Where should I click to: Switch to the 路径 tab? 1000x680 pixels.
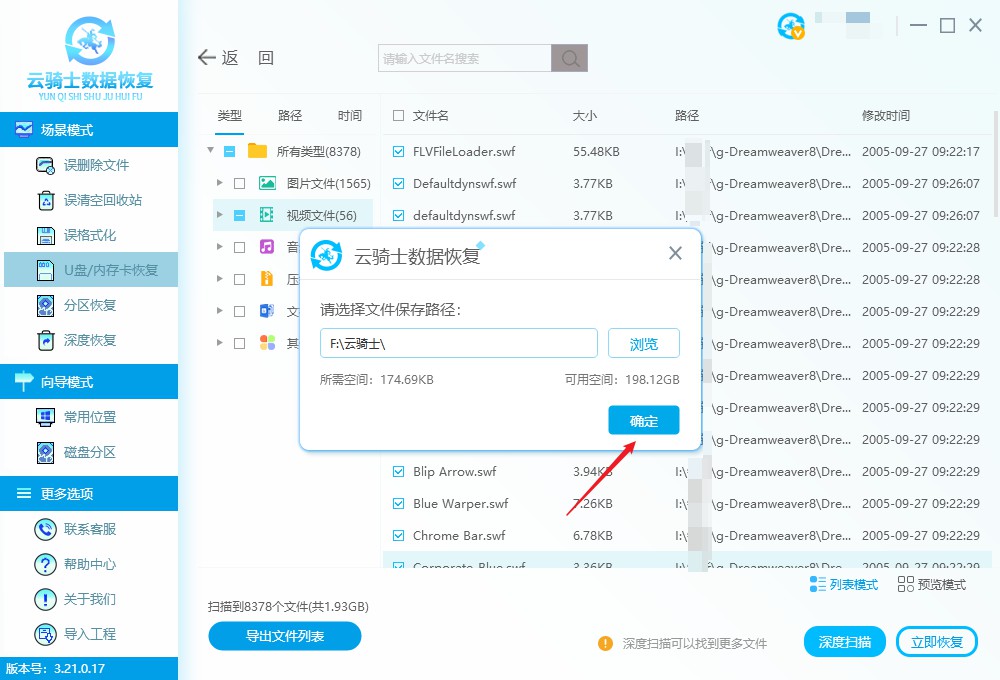289,115
